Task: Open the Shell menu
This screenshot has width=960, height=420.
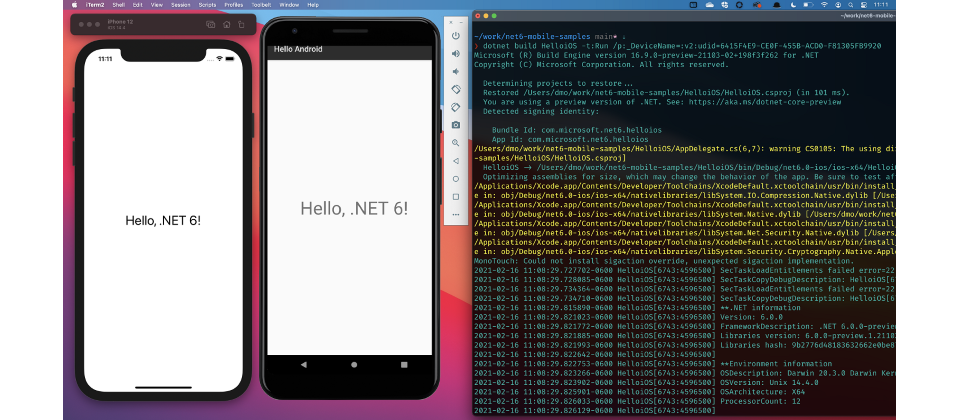Action: click(x=118, y=4)
